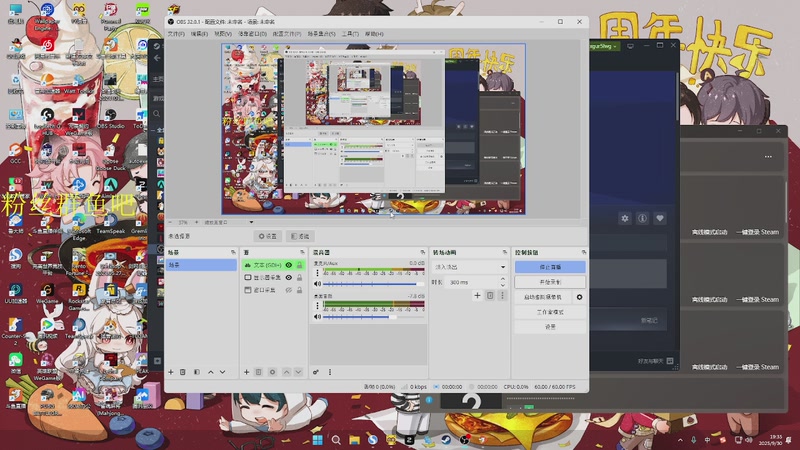800x450 pixels.
Task: Open OBS from the Windows taskbar
Action: (464, 439)
